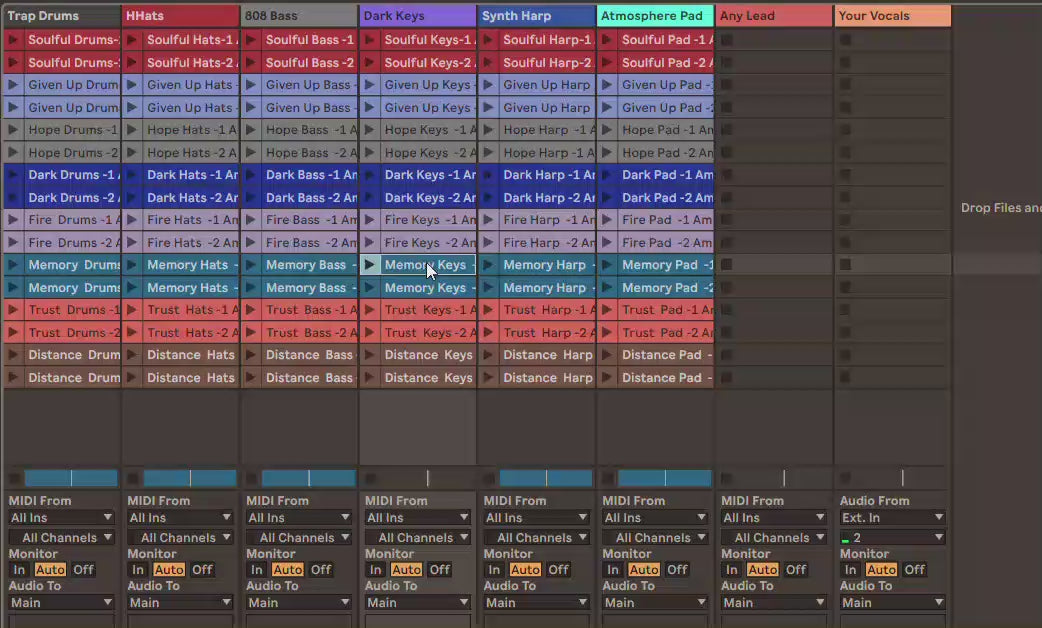
Task: Click Atmosphere Pad blue clip status bar
Action: point(664,479)
